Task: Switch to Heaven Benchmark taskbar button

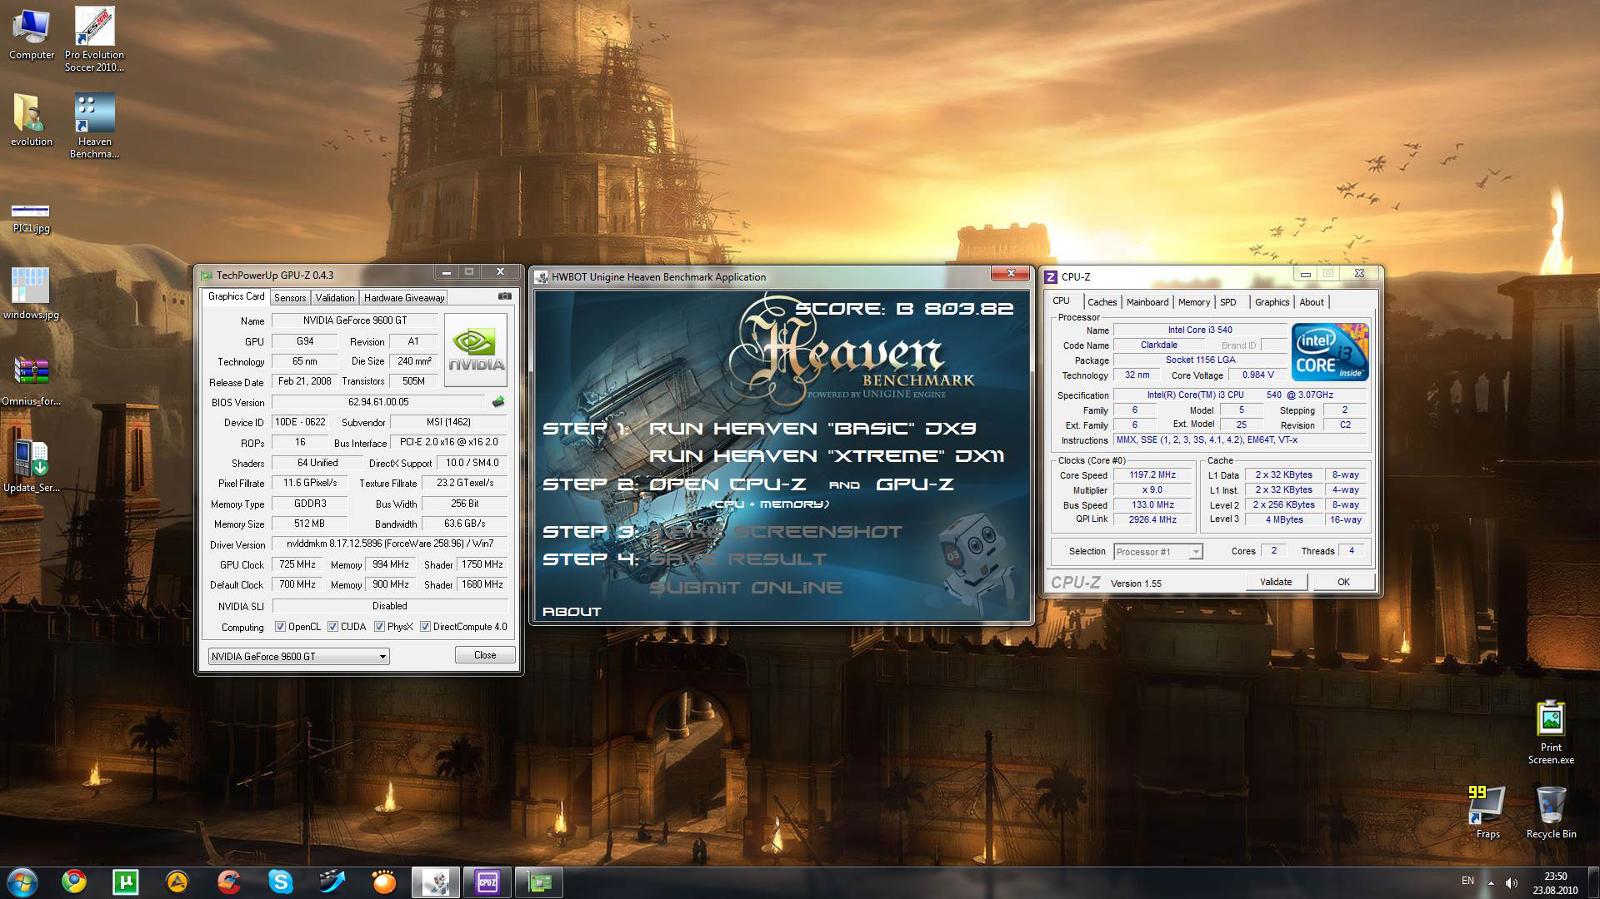Action: tap(435, 882)
